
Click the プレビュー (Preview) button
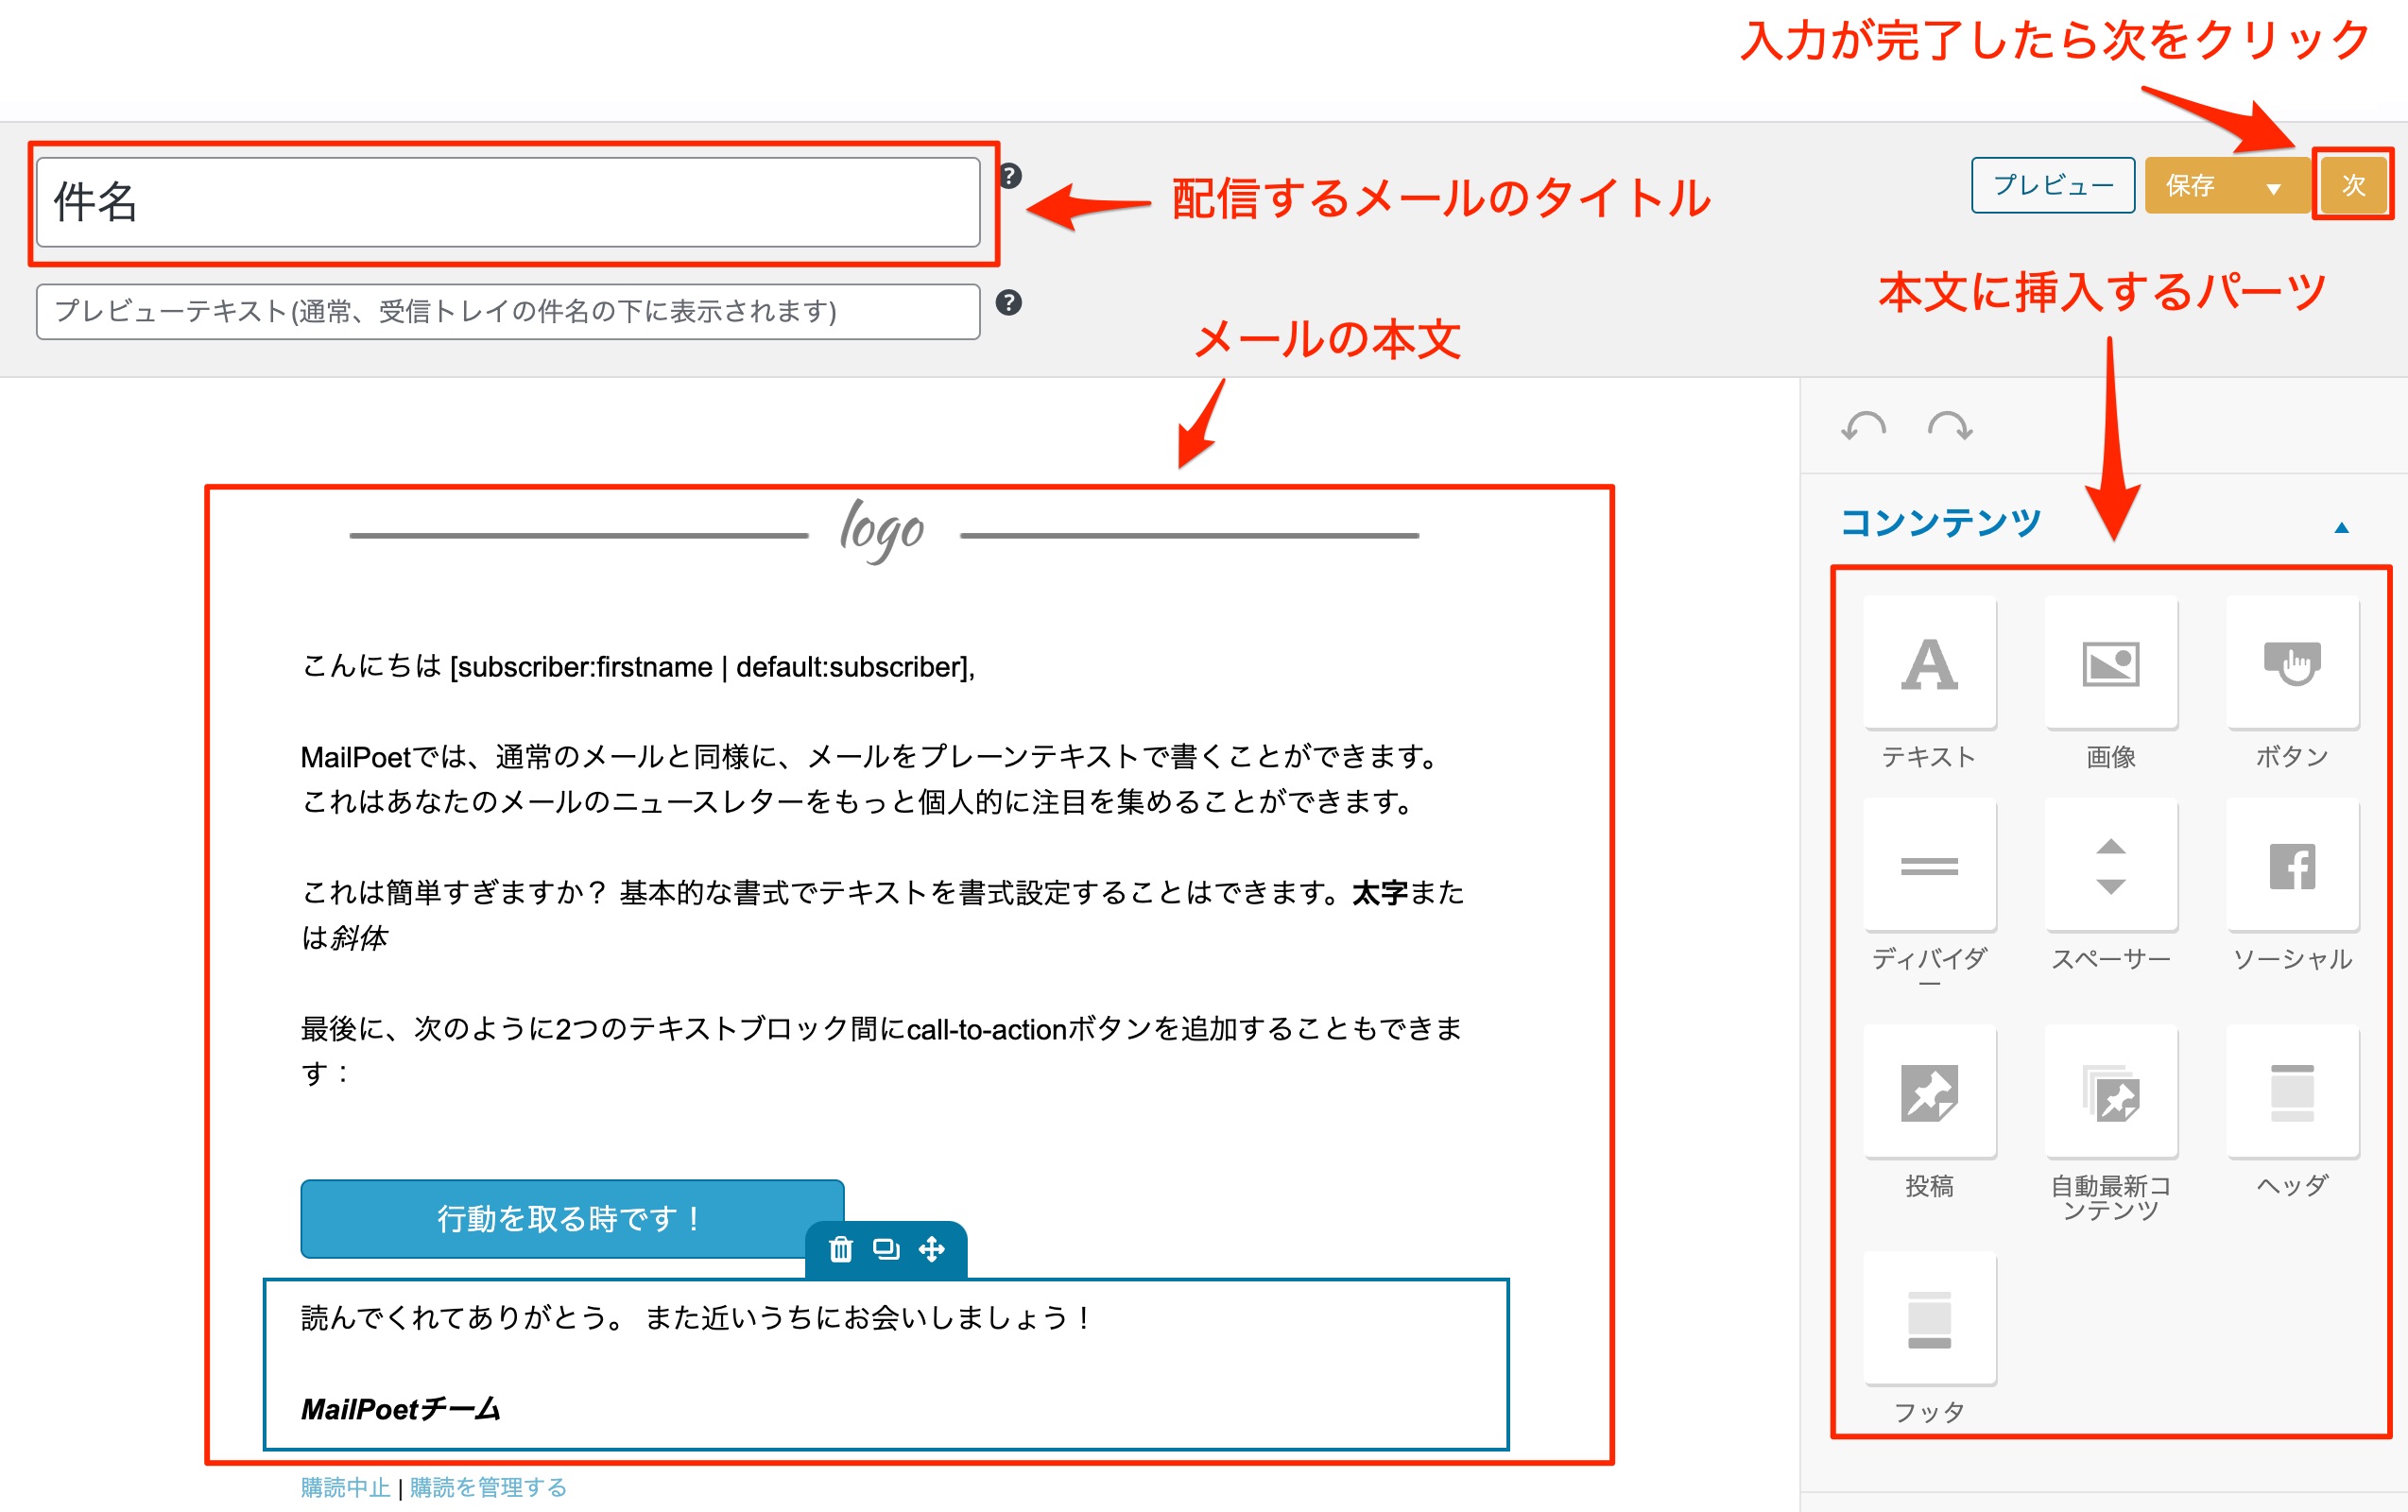tap(2052, 185)
